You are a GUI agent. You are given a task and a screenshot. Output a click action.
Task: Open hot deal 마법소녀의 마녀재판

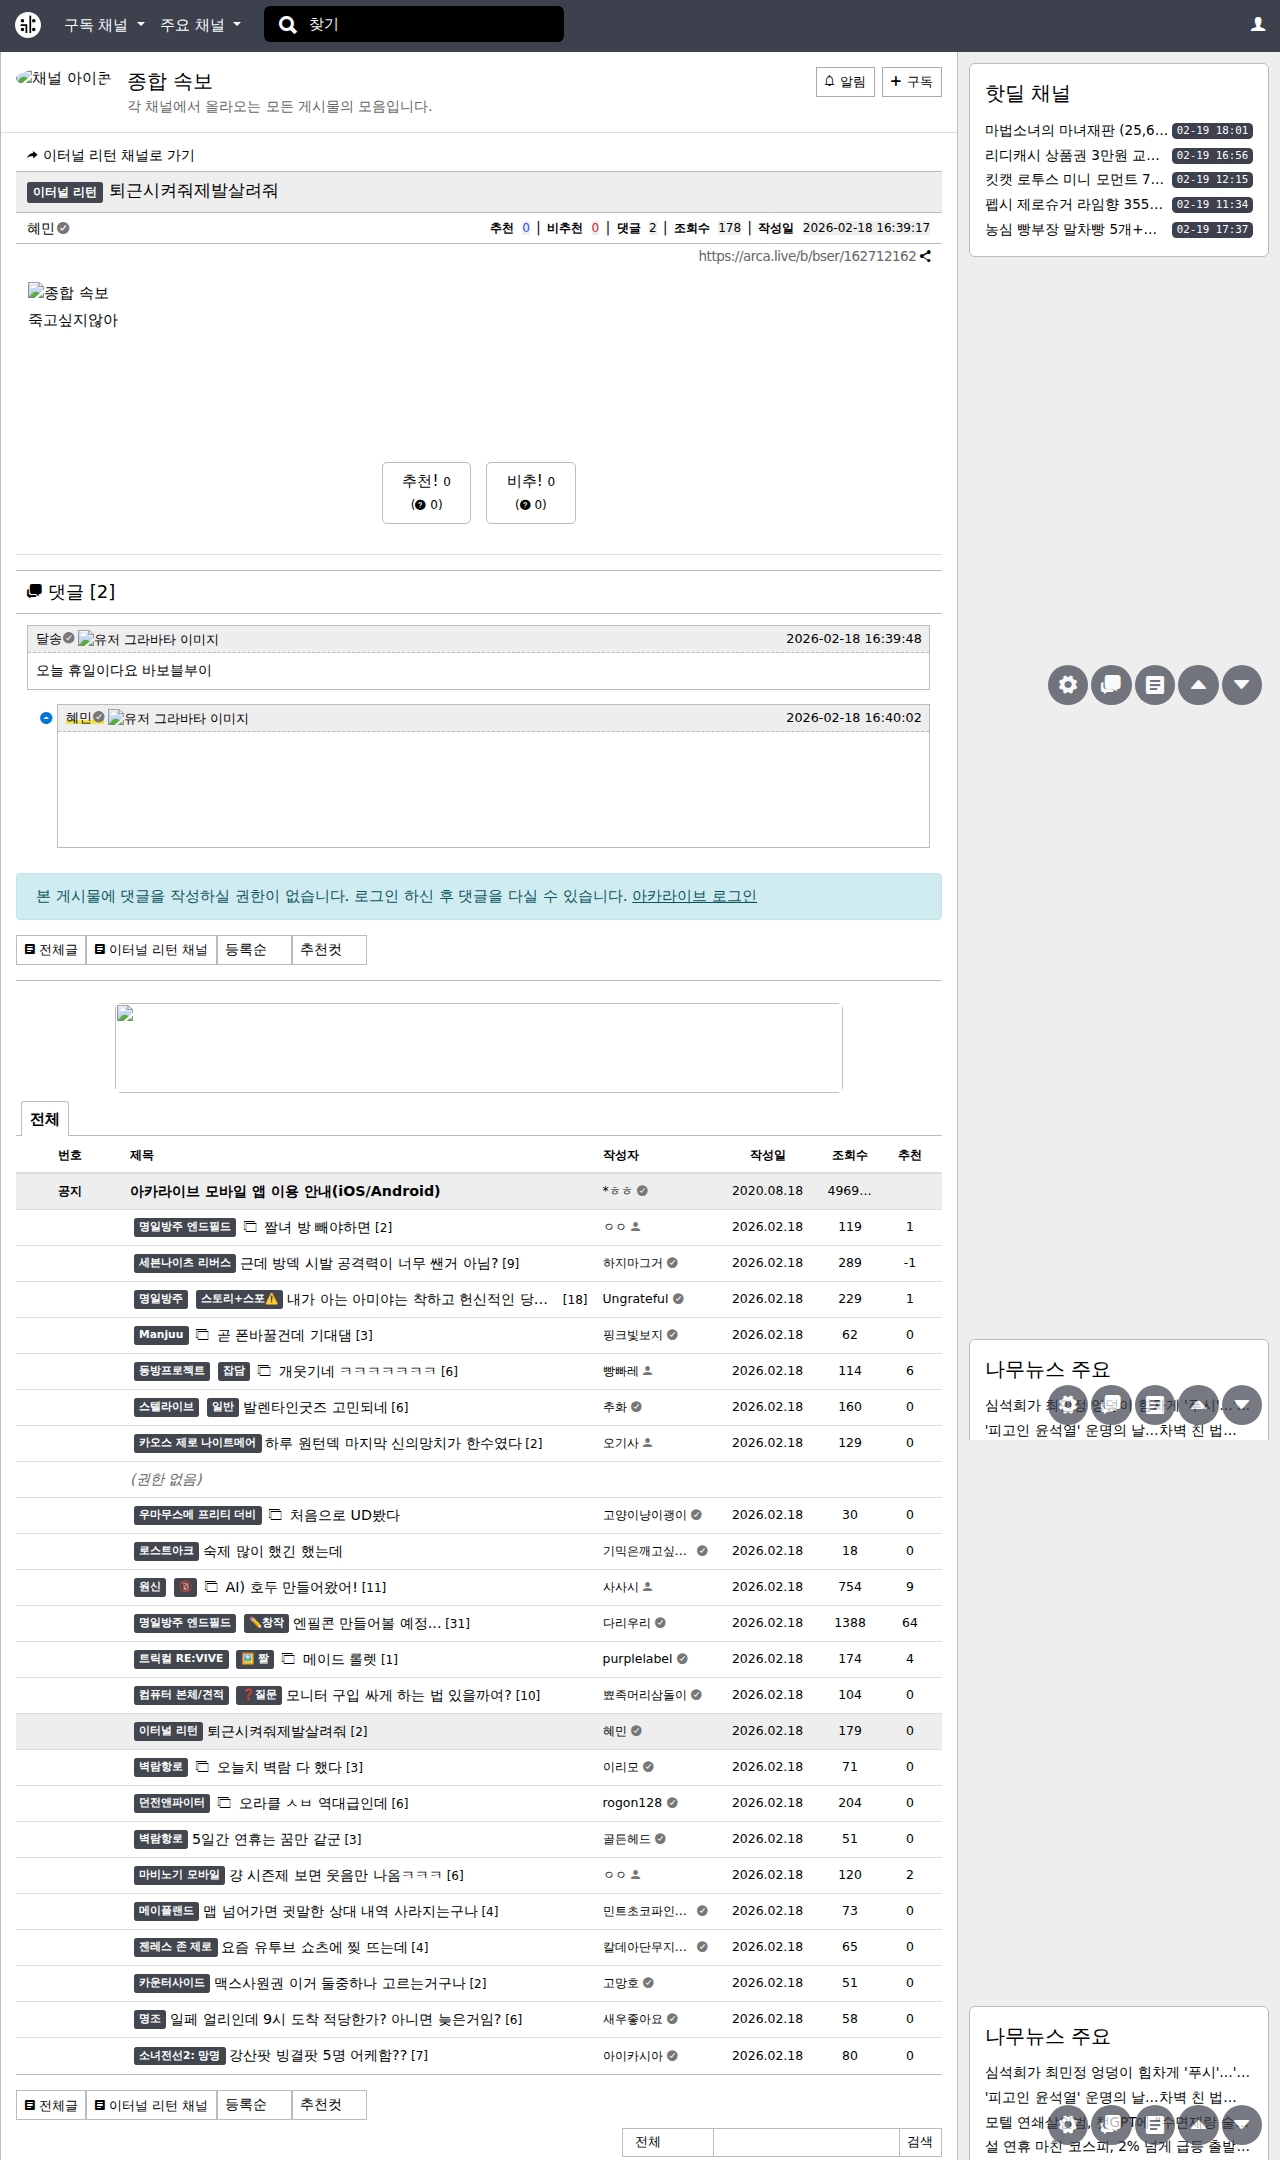(x=1076, y=130)
